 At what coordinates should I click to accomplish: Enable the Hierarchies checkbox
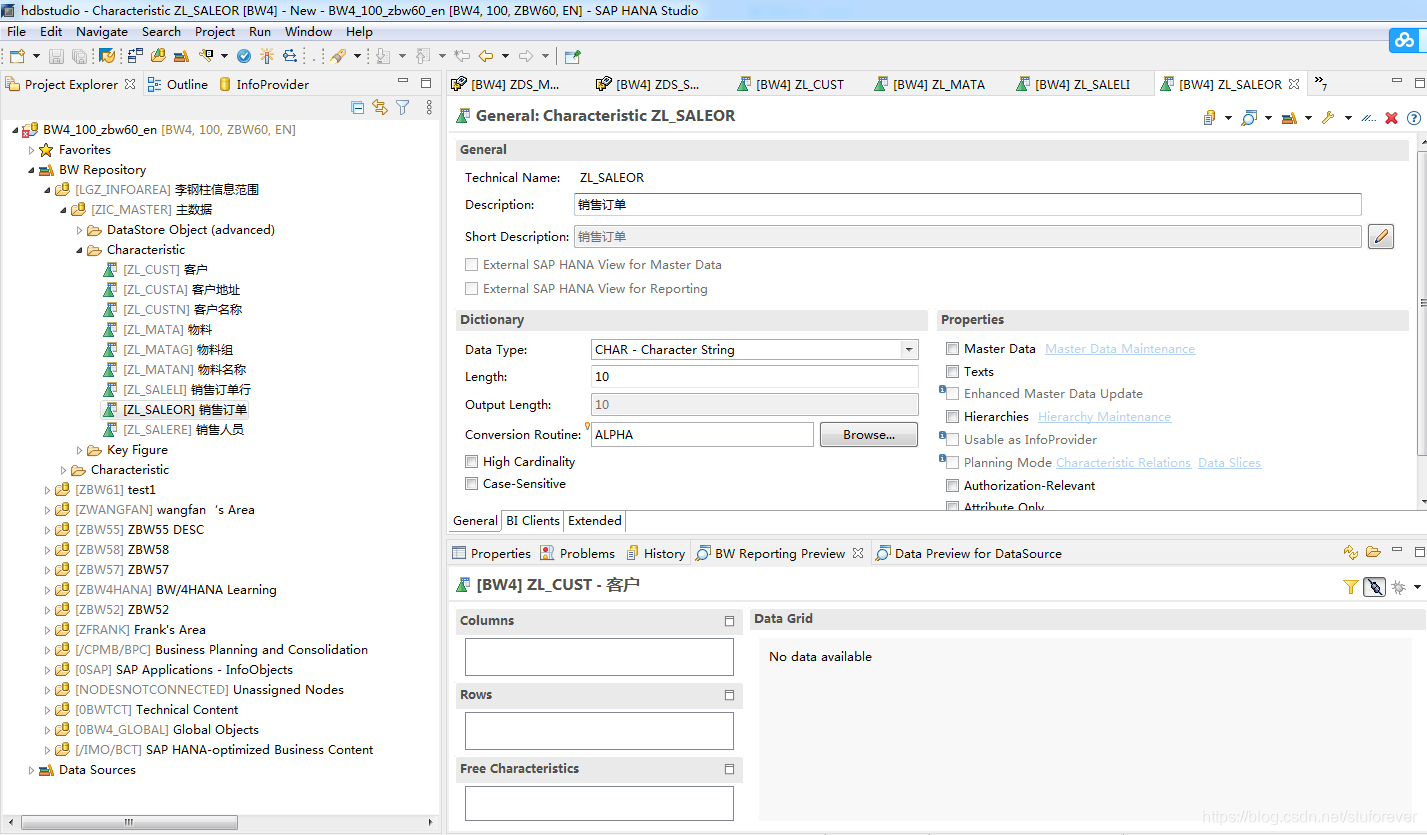coord(953,416)
